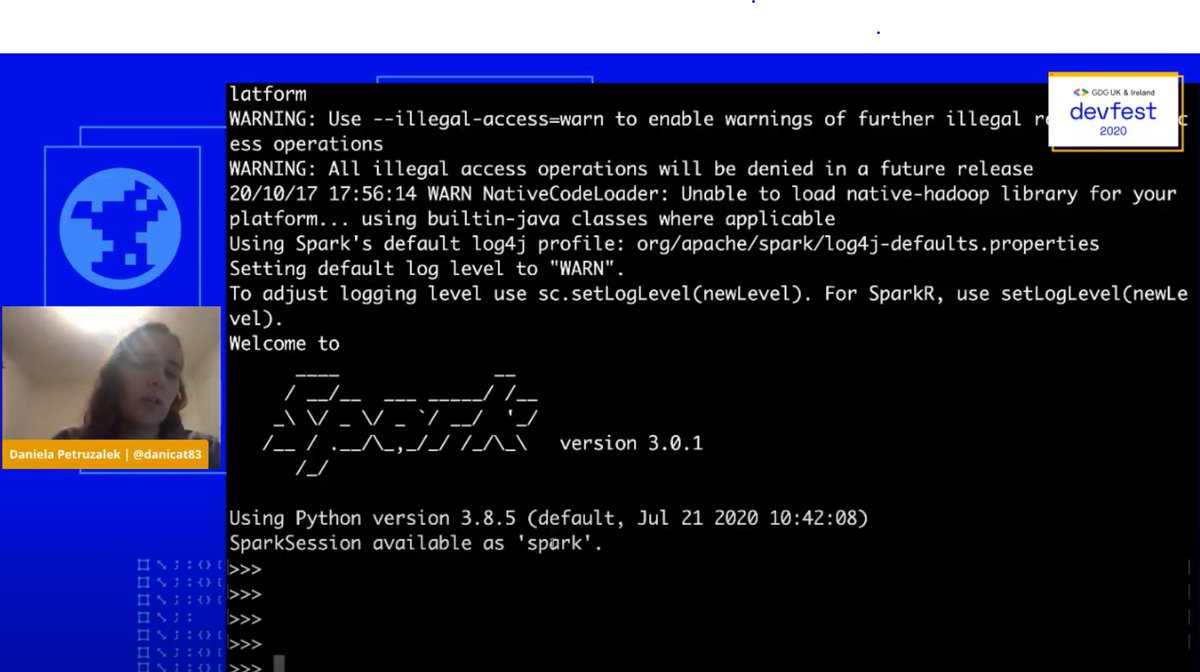Viewport: 1200px width, 672px height.
Task: Click the 'WARNING: All illegal access operations' line
Action: [x=631, y=169]
